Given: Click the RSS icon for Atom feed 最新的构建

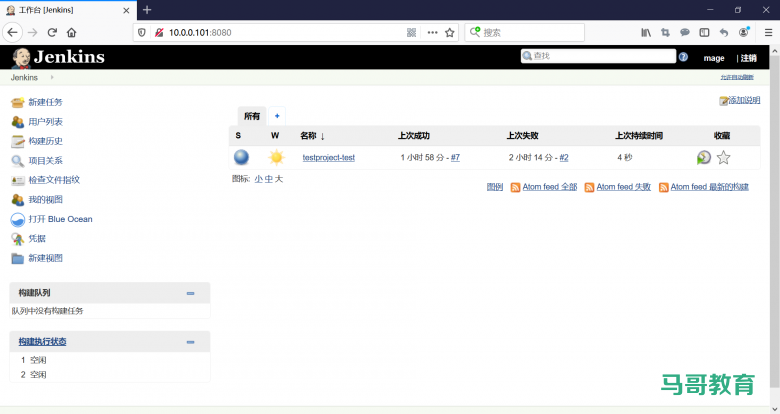Looking at the screenshot, I should 664,187.
